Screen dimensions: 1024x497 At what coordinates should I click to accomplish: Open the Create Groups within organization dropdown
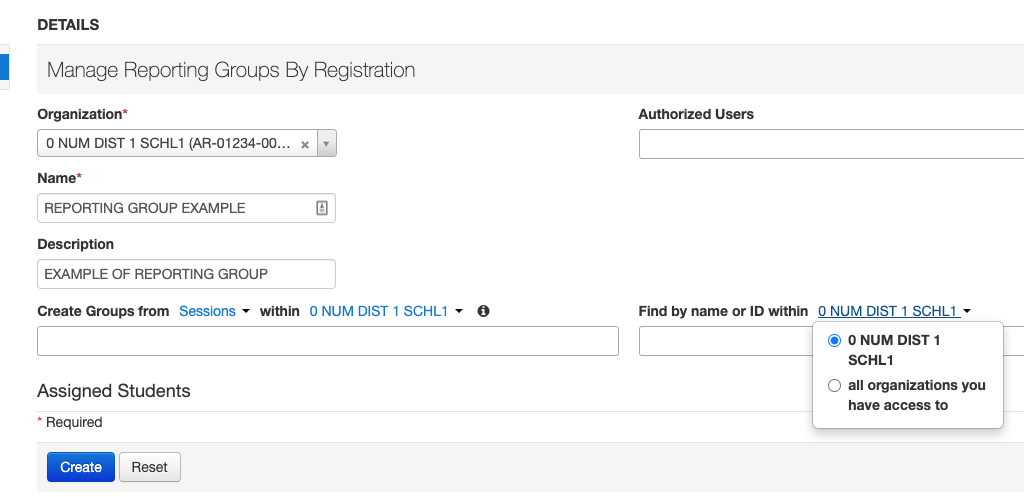point(386,311)
